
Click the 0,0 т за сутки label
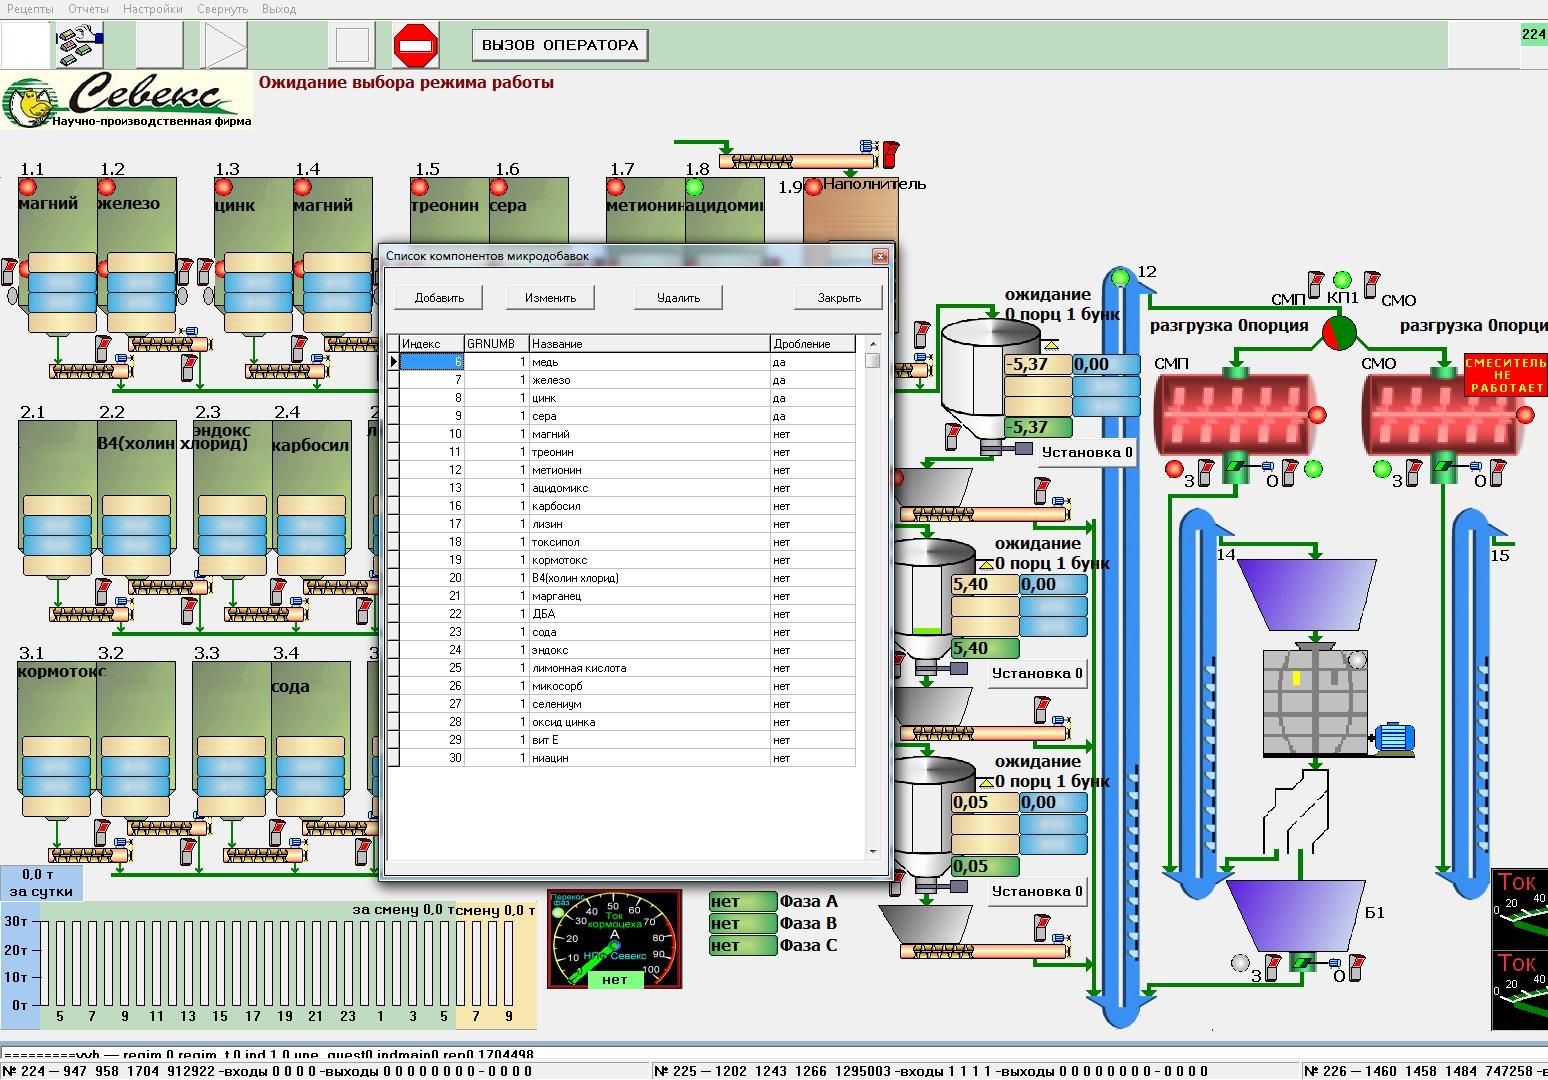coord(41,882)
